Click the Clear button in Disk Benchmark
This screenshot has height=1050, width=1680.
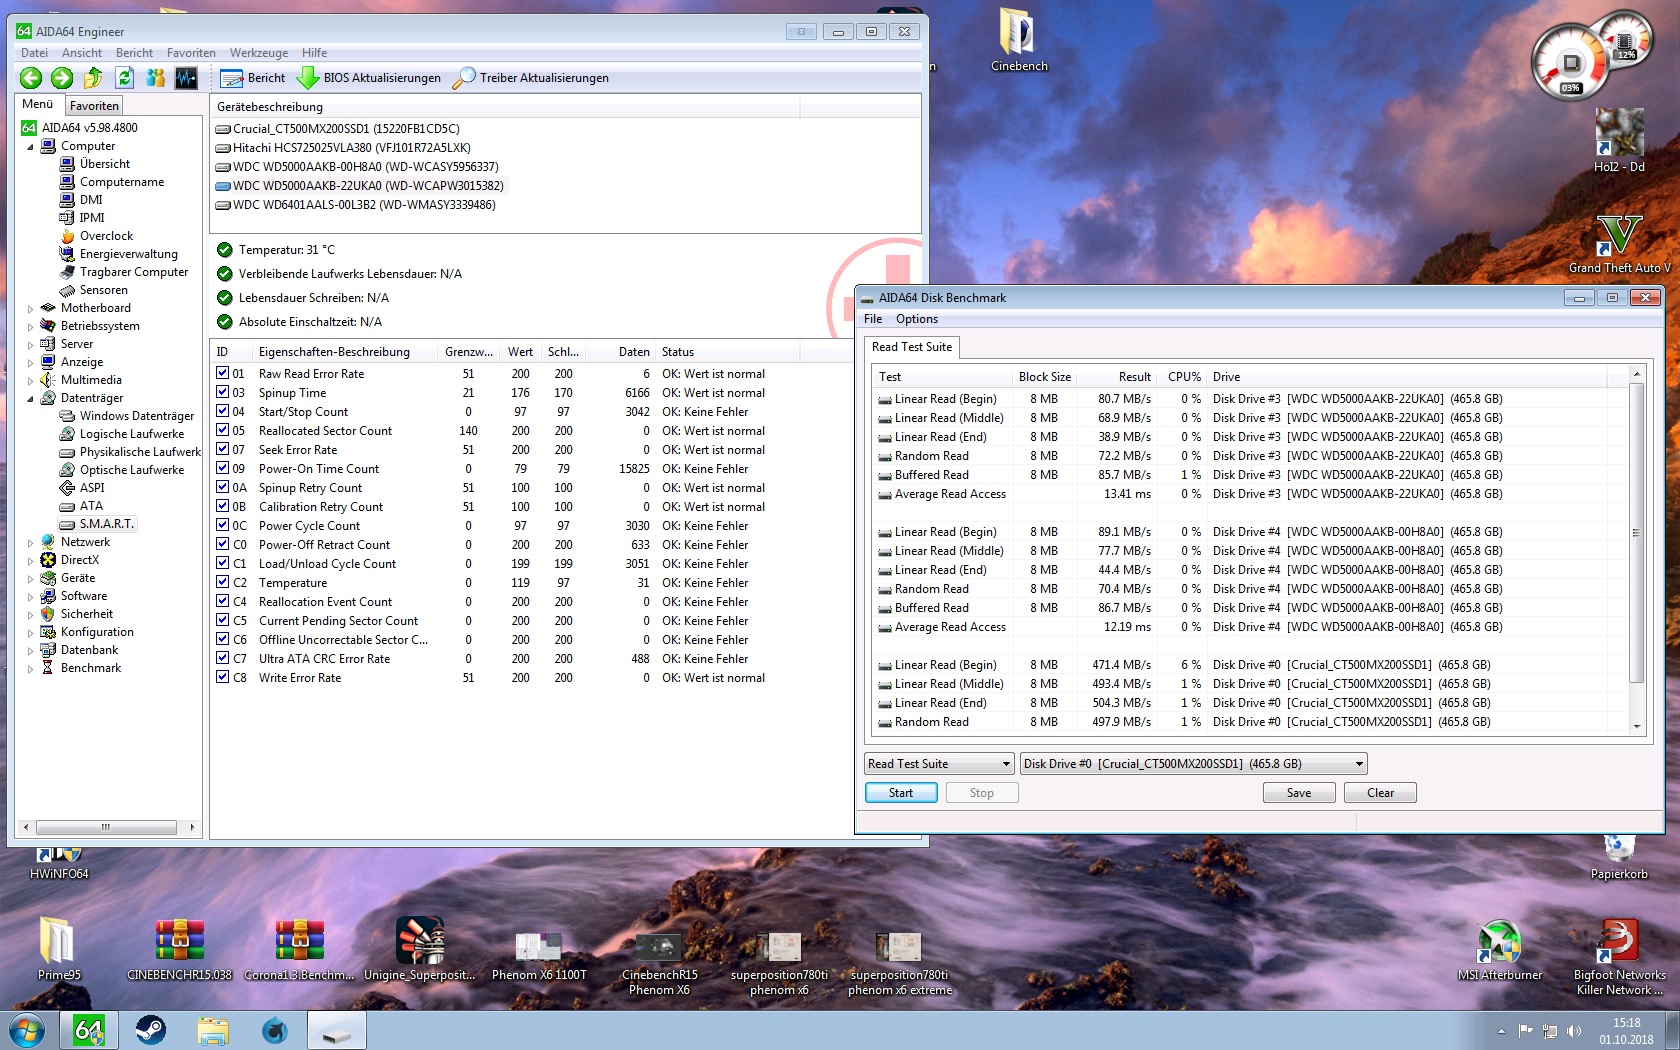pos(1380,793)
